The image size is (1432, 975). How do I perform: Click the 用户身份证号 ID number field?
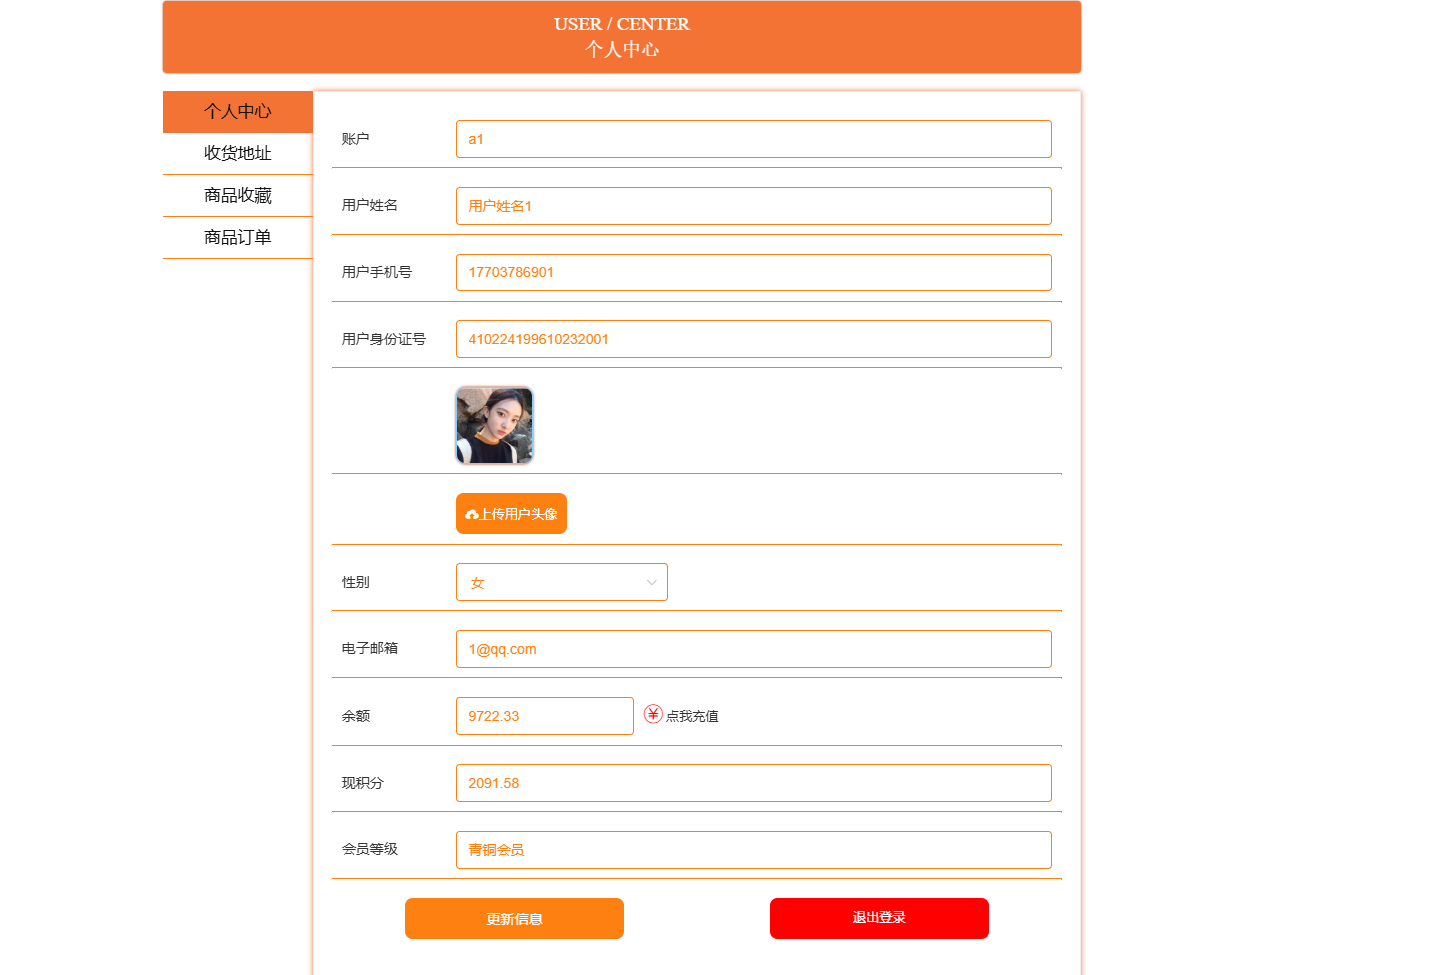click(x=753, y=339)
